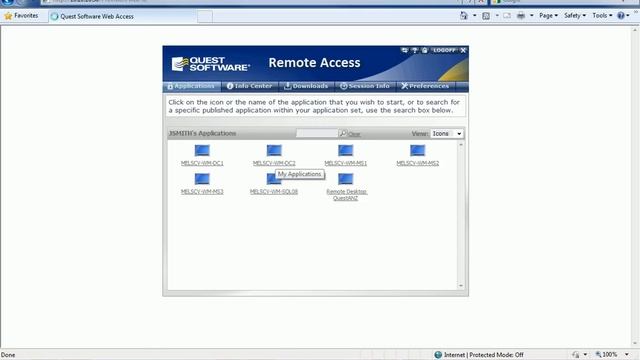The width and height of the screenshot is (640, 360).
Task: Expand the Print dropdown arrow
Action: (x=531, y=16)
